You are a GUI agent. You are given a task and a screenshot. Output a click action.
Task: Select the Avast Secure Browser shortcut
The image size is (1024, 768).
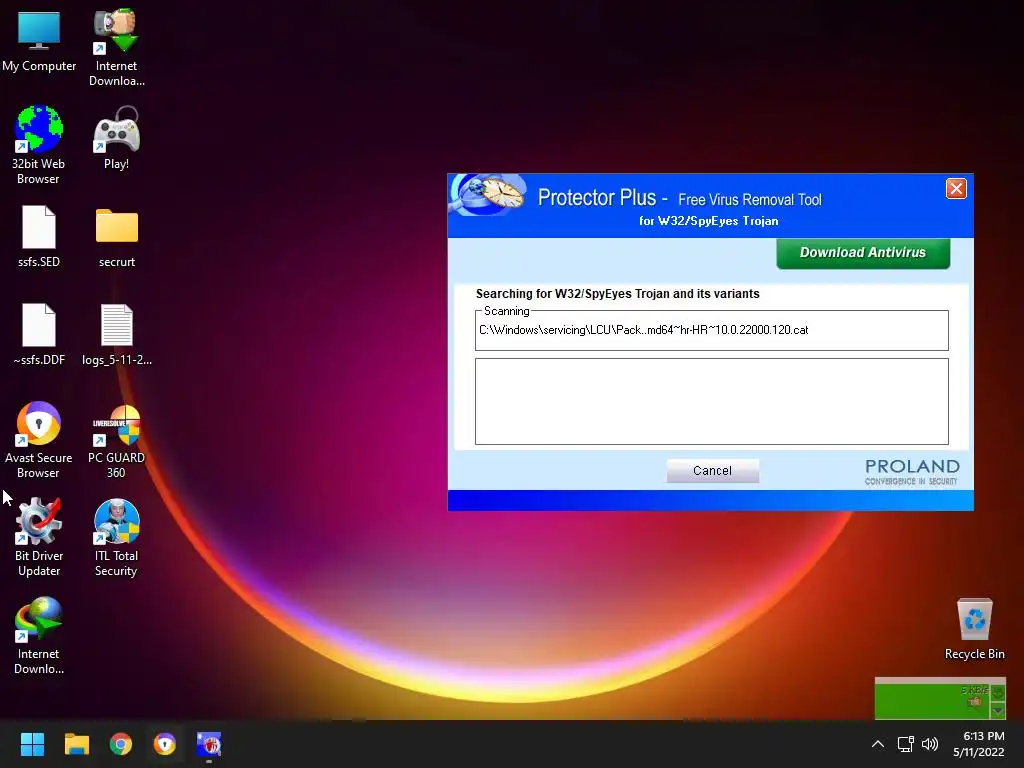coord(39,440)
